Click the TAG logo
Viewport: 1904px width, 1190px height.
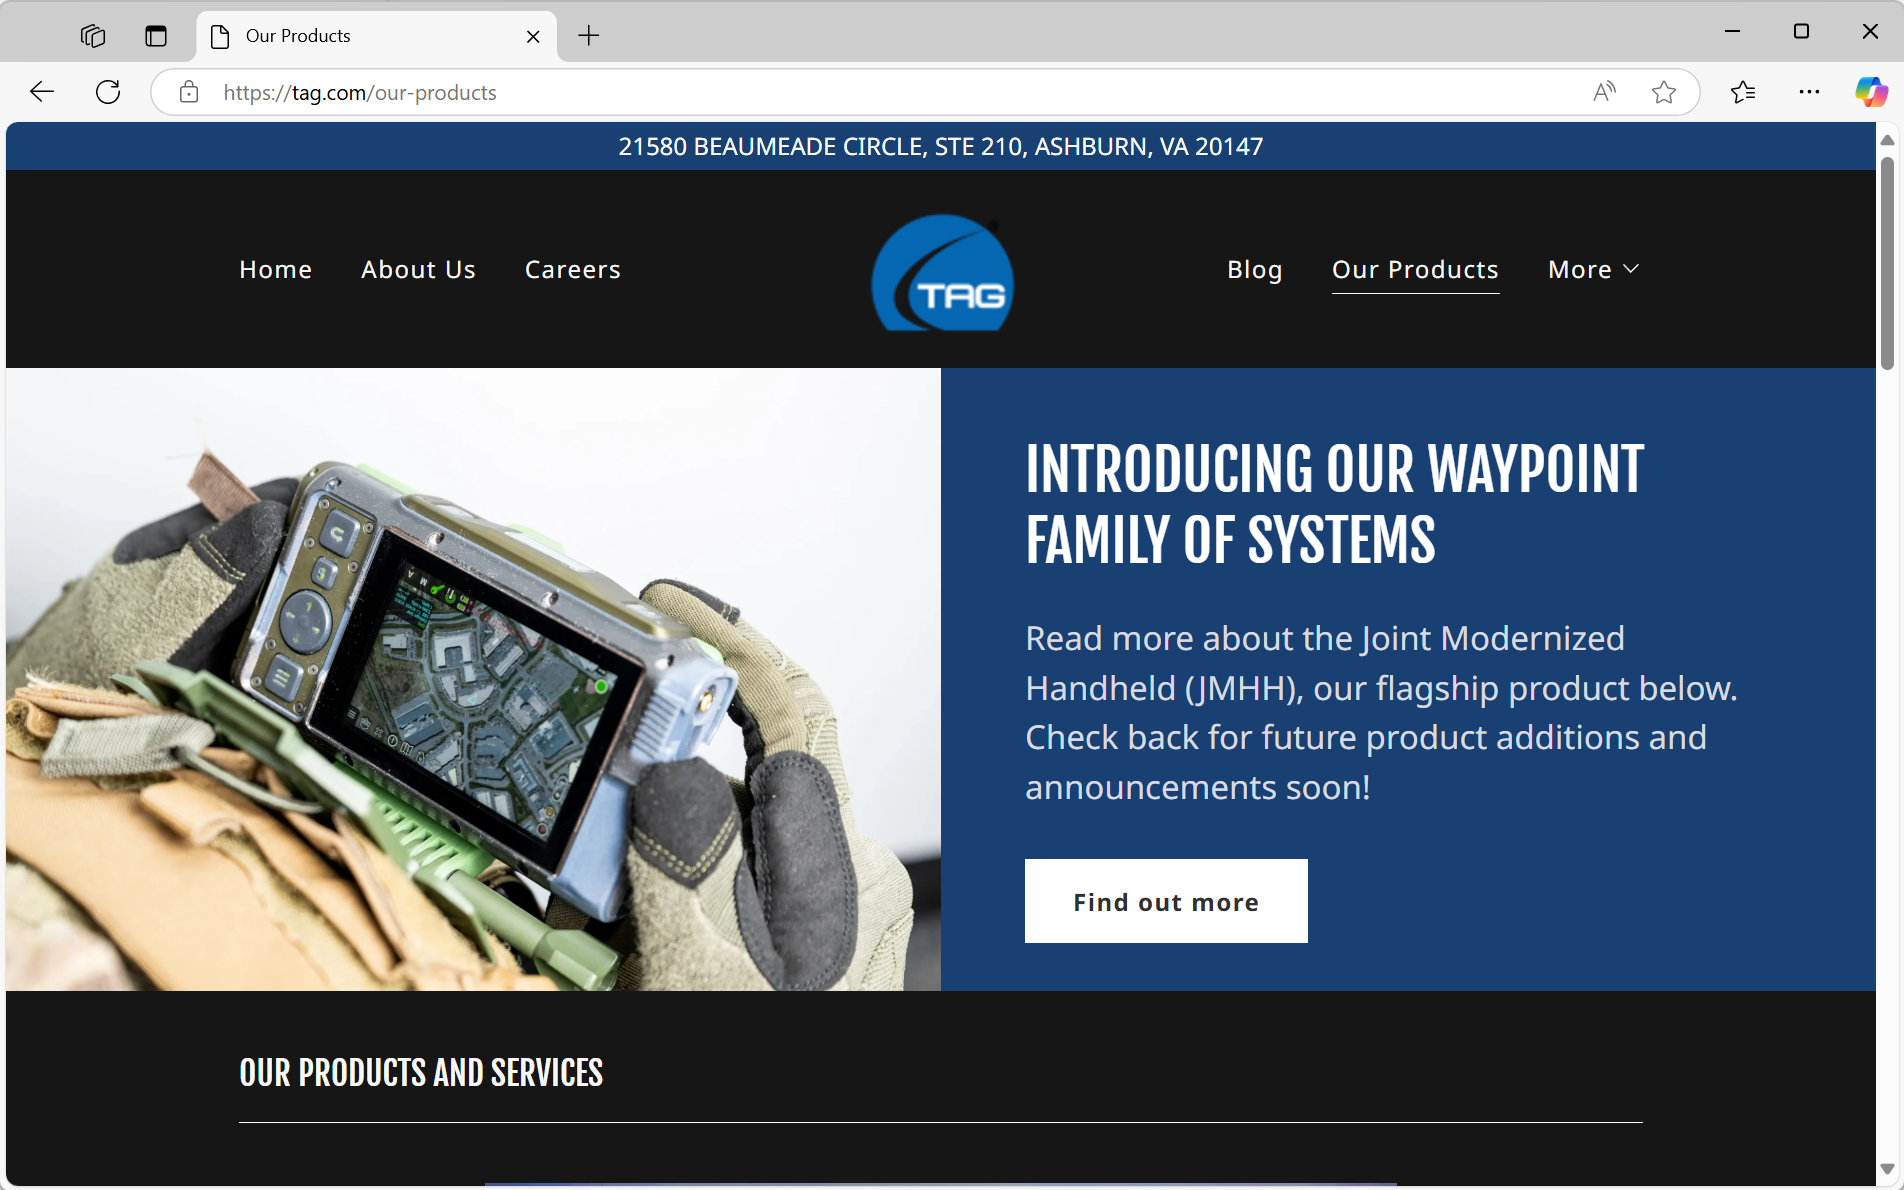click(x=943, y=272)
